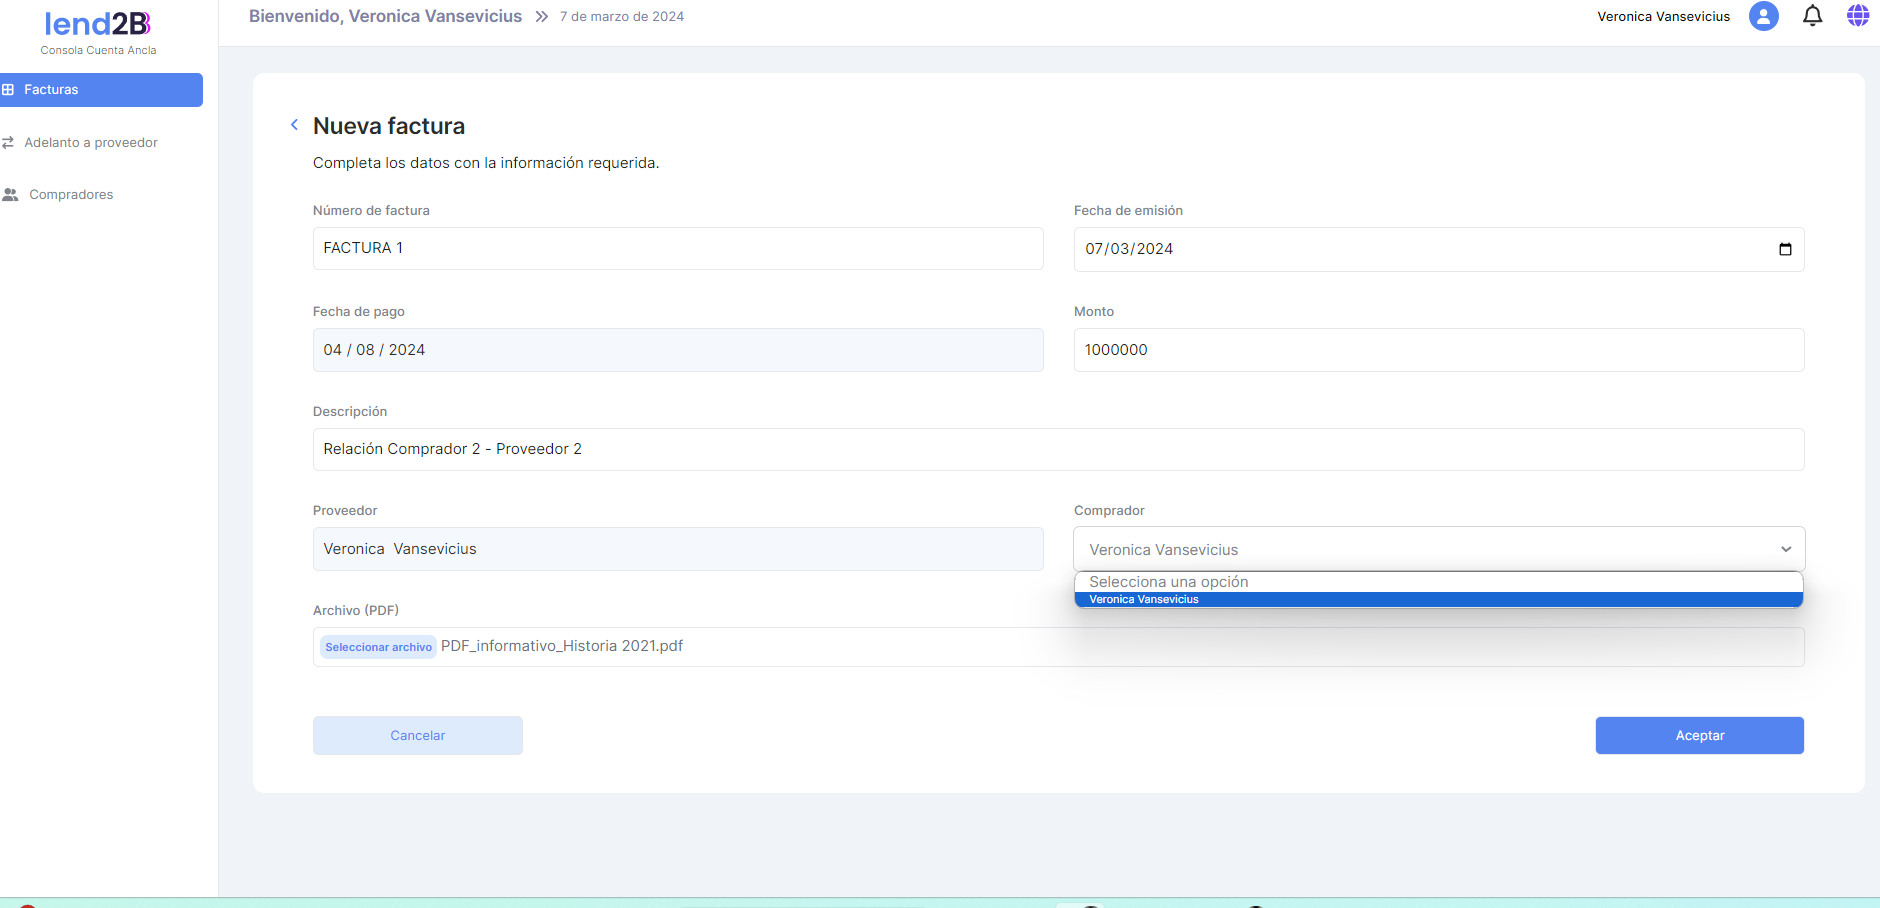The width and height of the screenshot is (1880, 908).
Task: Click the Compradores people icon
Action: (x=10, y=195)
